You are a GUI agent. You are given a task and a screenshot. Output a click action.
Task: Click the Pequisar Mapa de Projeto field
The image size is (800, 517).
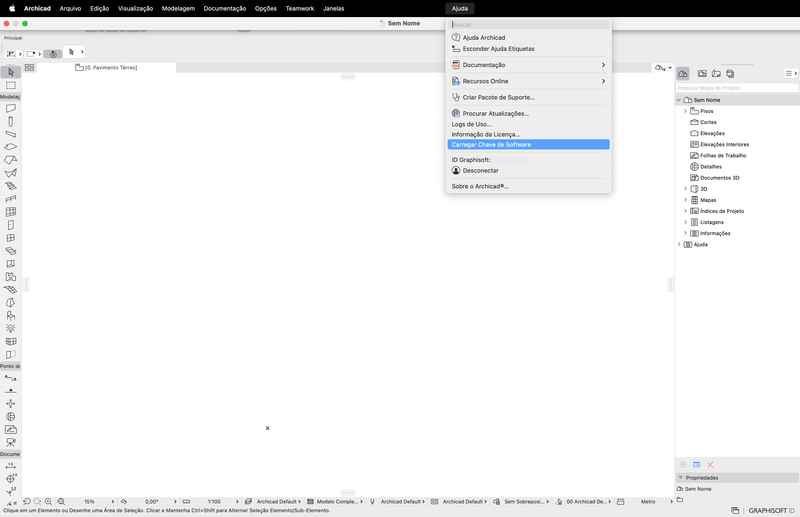click(737, 88)
